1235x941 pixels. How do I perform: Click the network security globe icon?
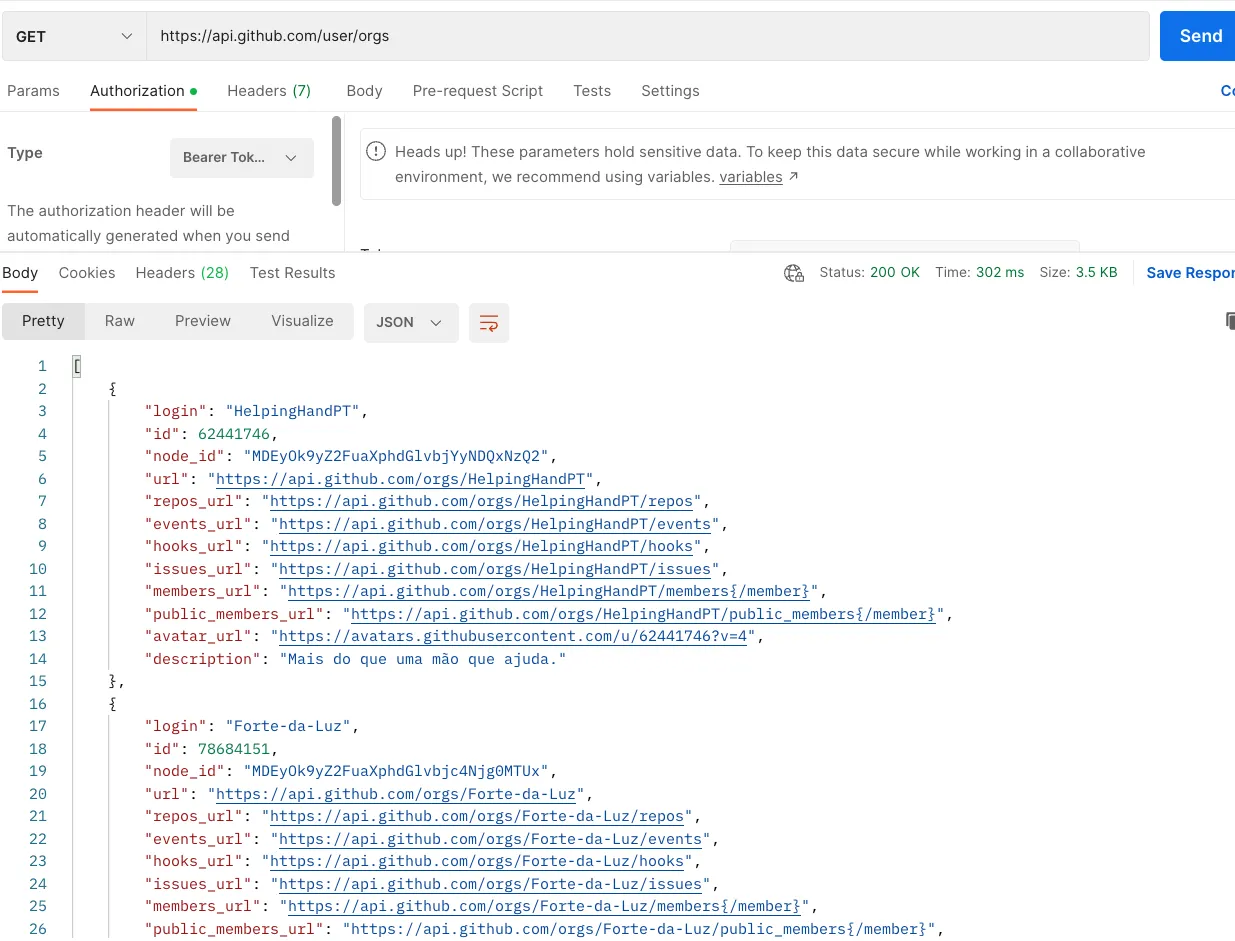click(794, 273)
